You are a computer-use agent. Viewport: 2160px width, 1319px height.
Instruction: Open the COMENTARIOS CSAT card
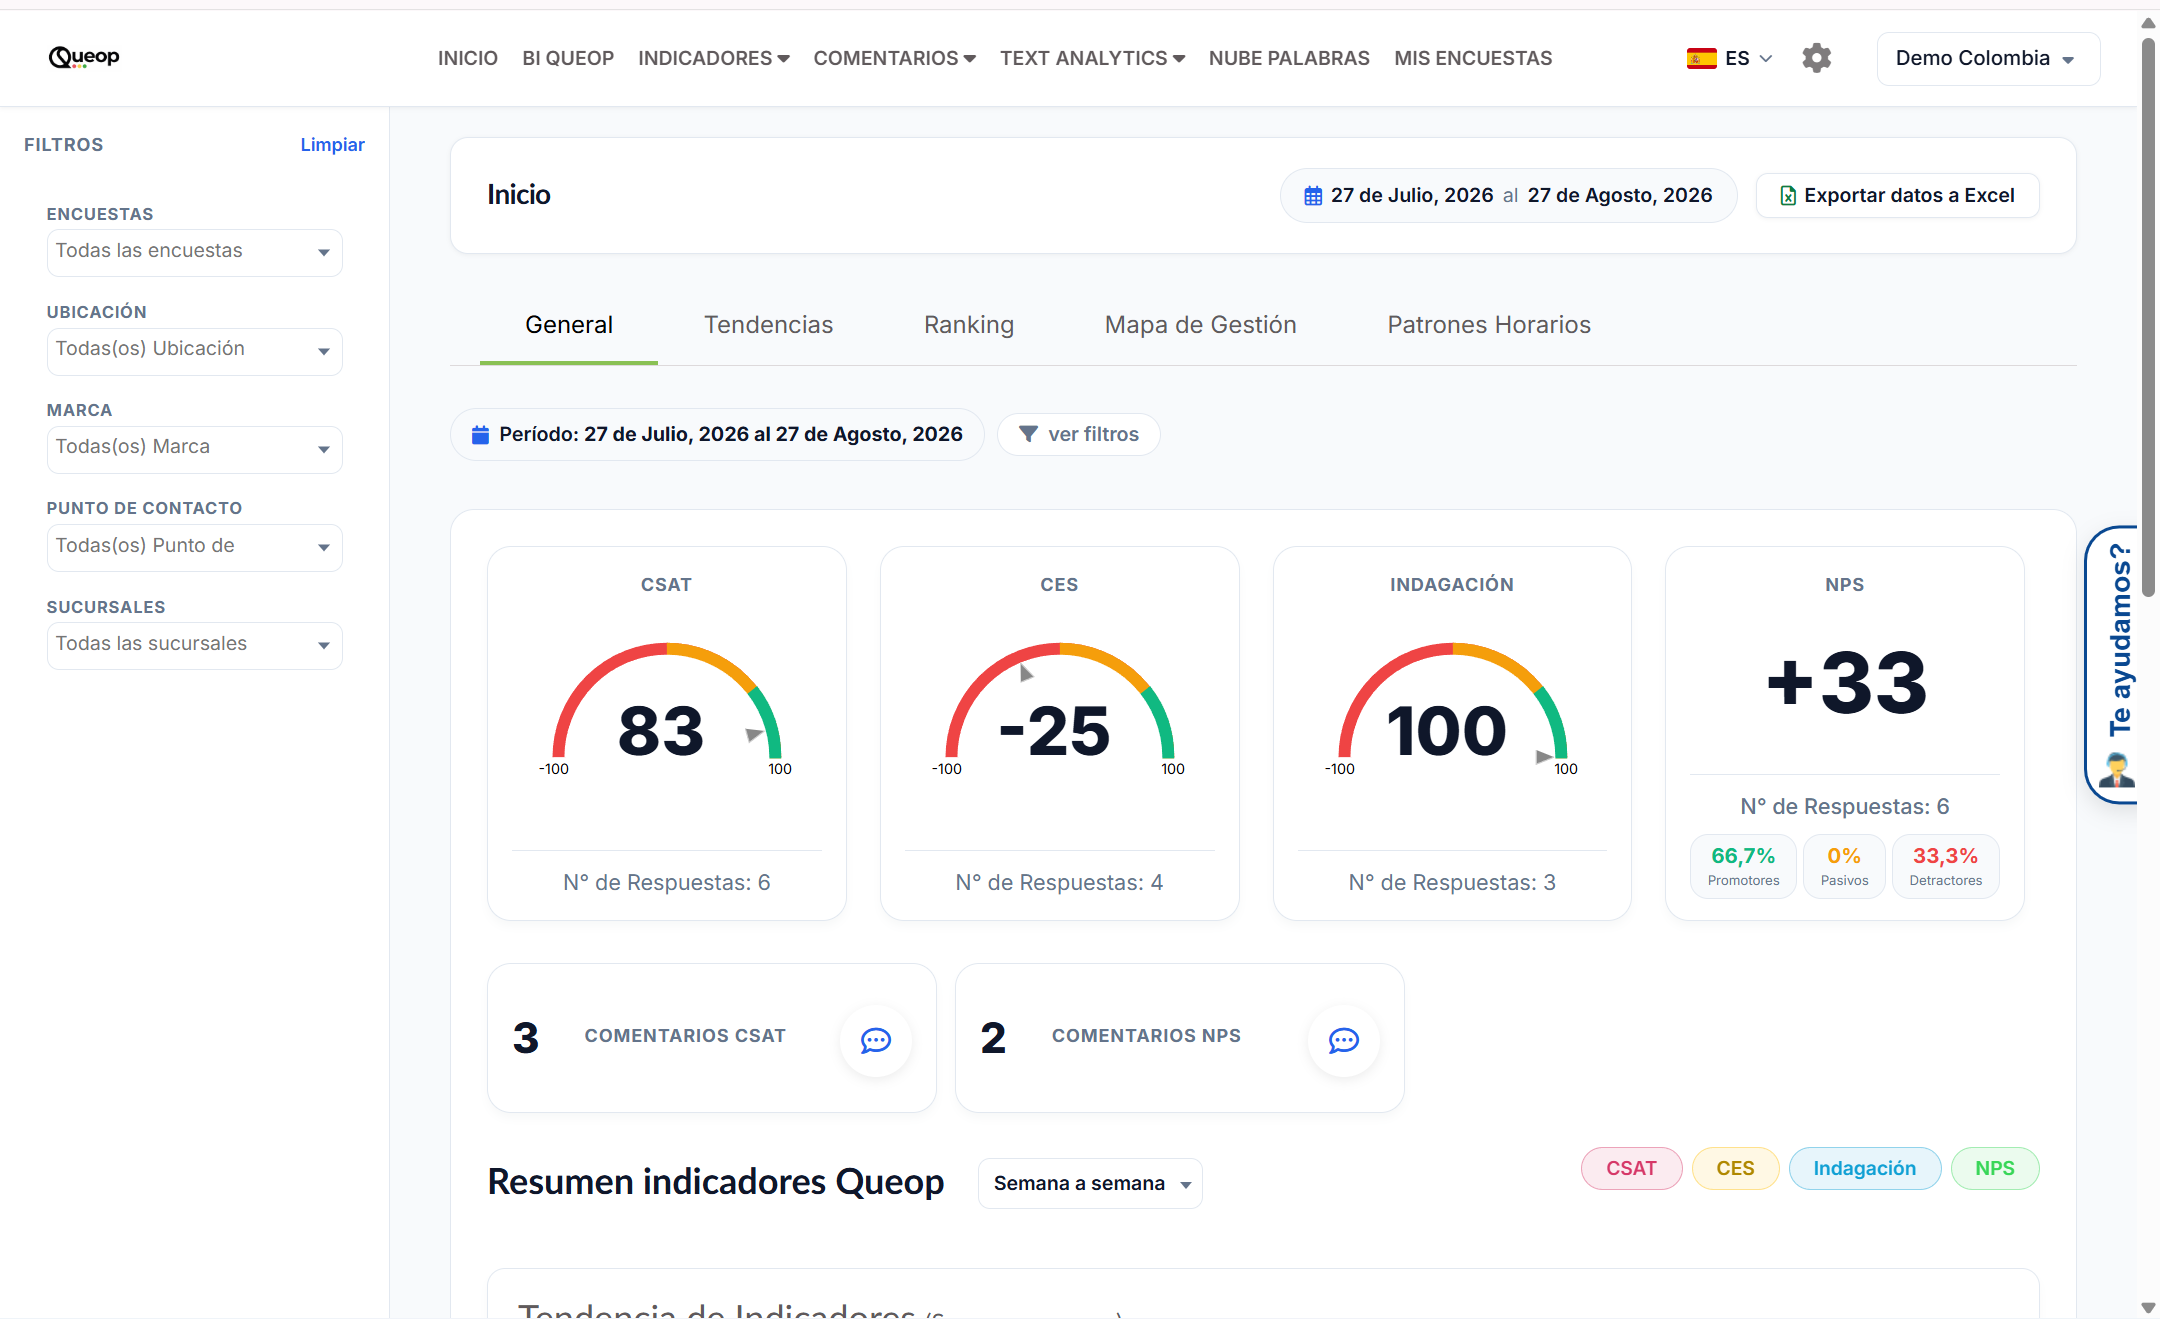point(711,1038)
